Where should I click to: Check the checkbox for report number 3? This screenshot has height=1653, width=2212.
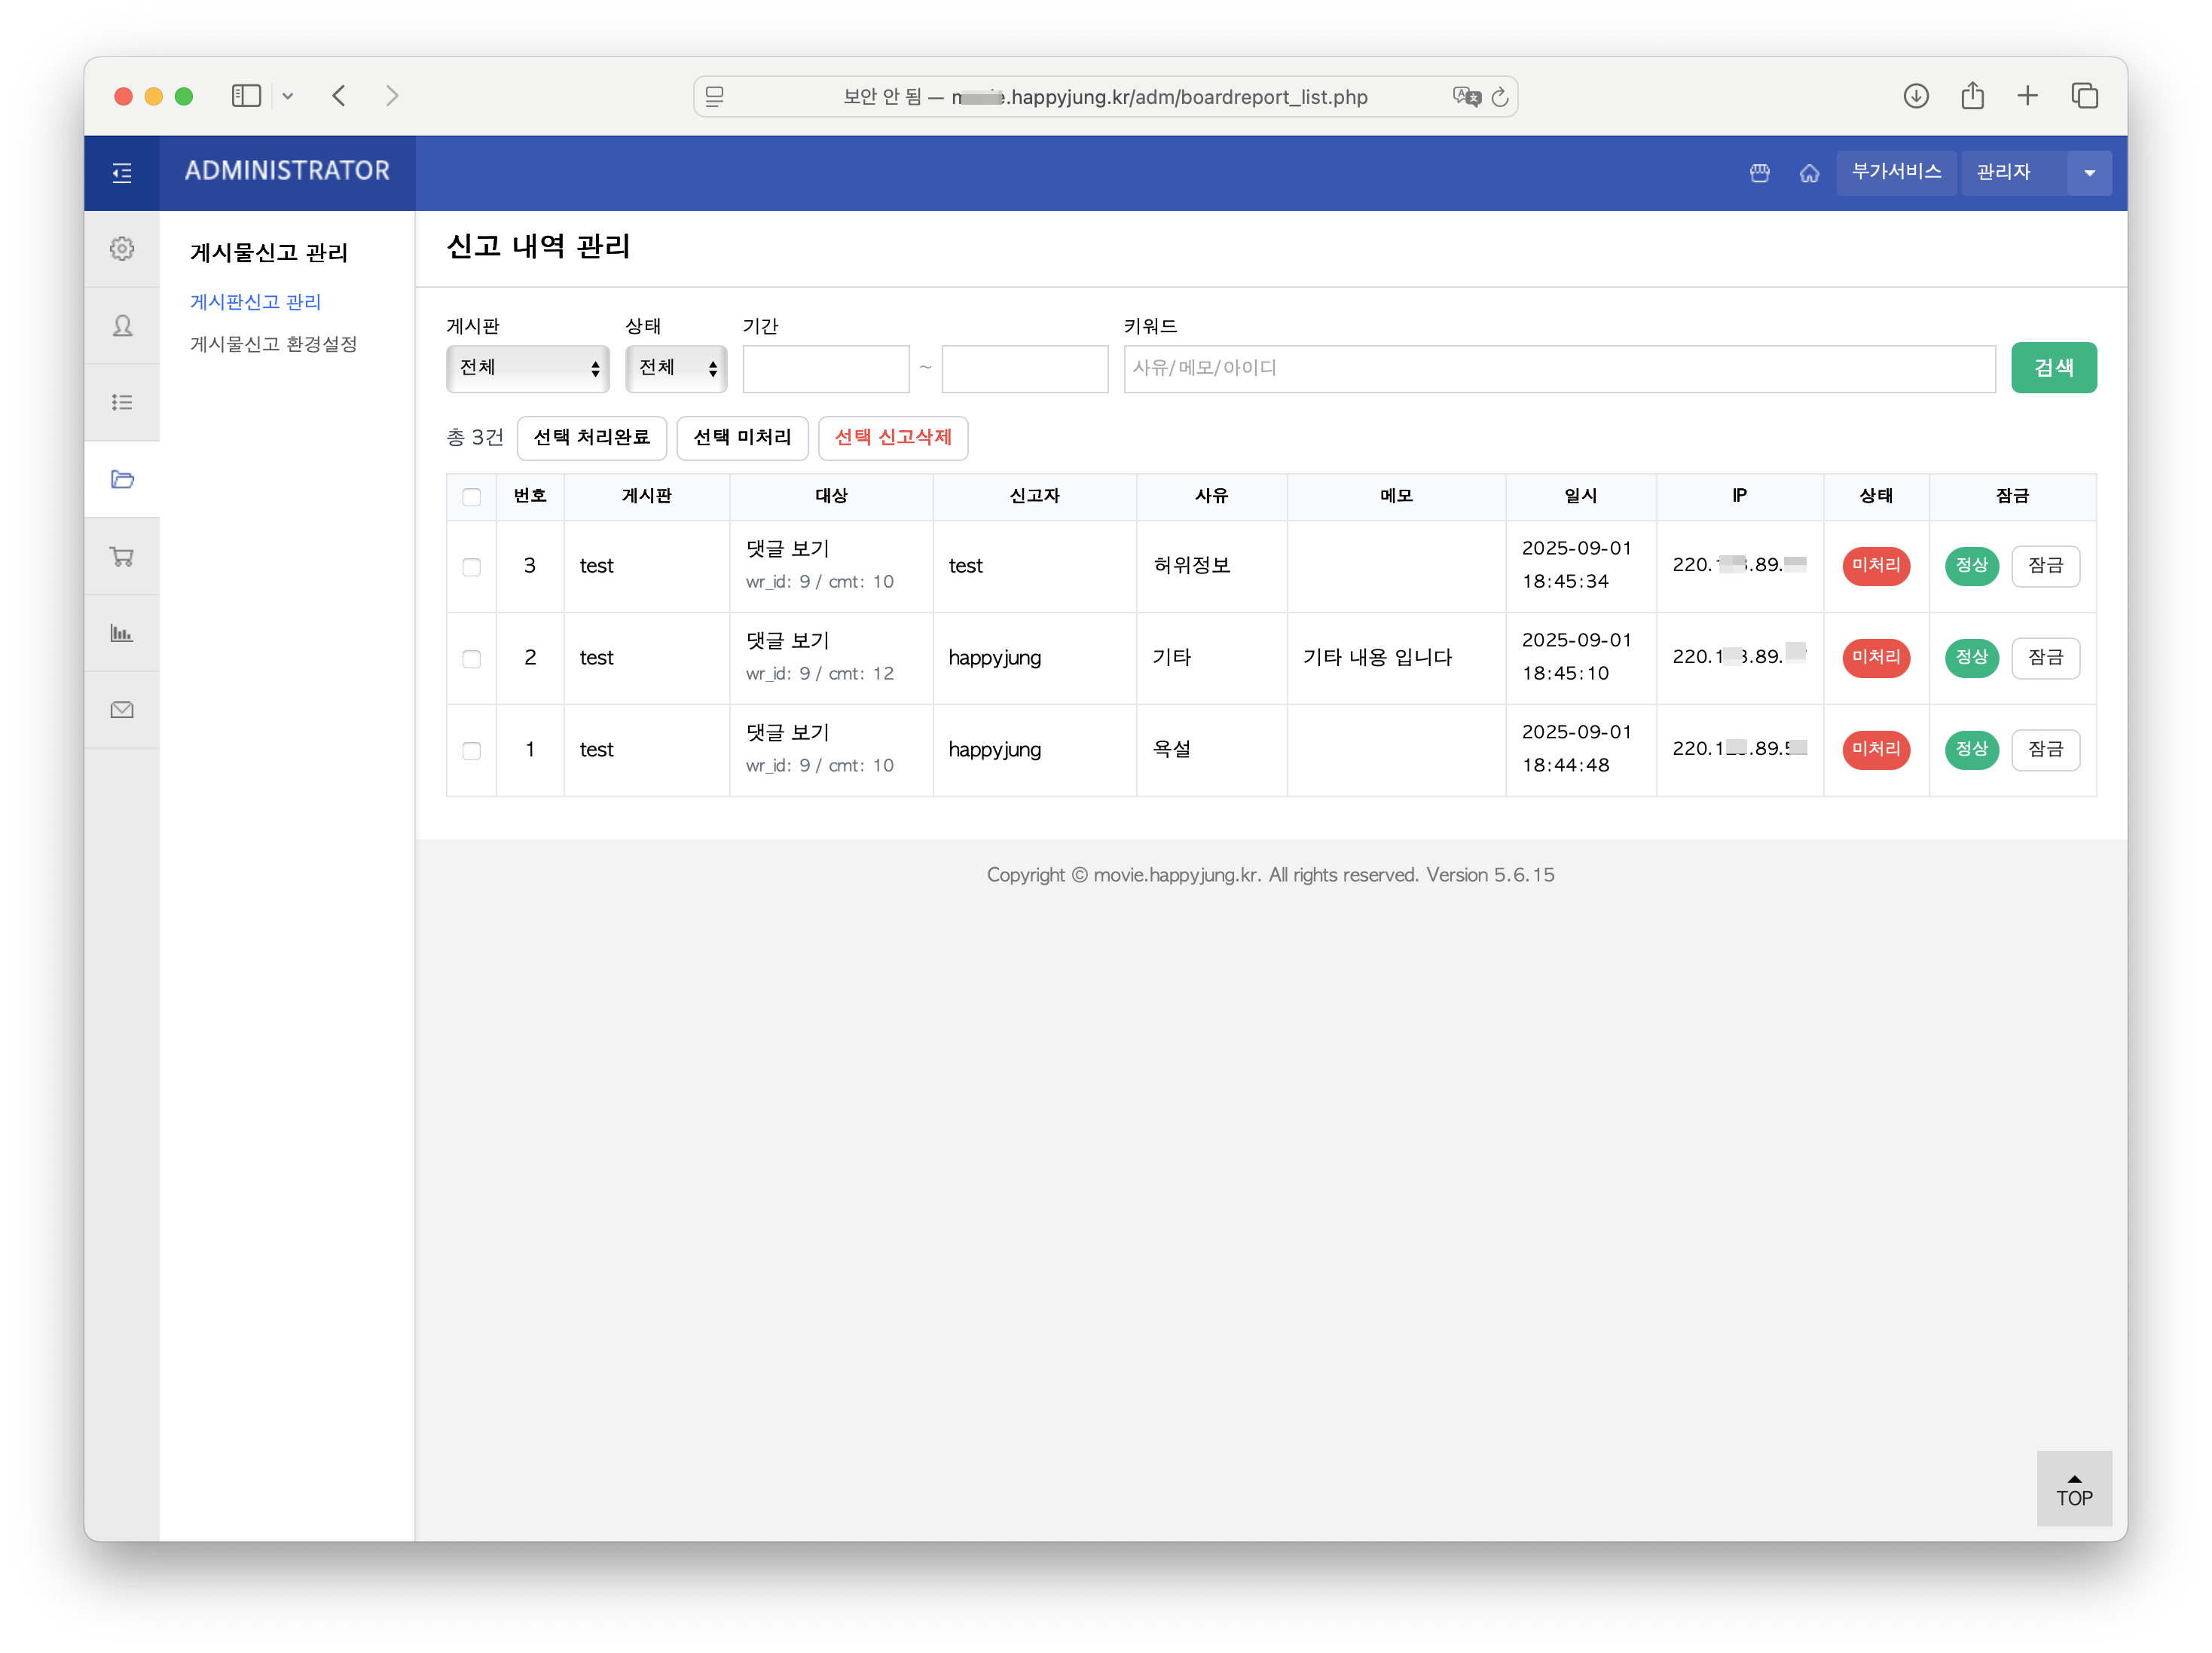pos(471,567)
